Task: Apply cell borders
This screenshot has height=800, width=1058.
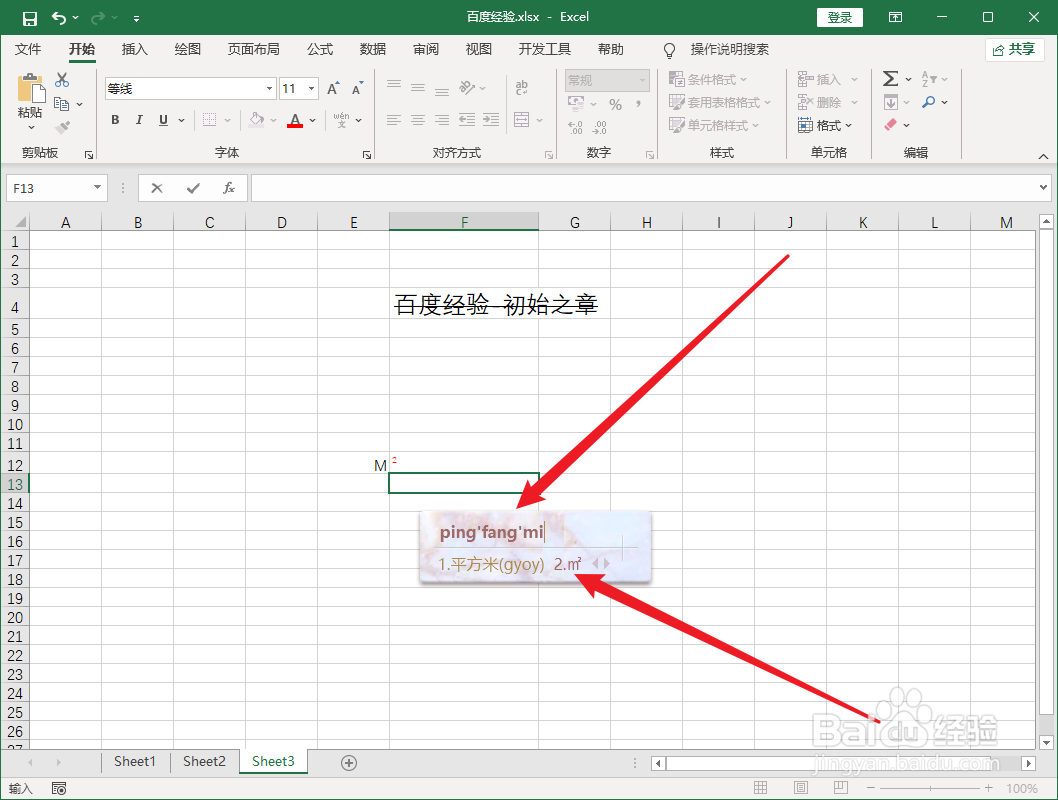Action: [x=210, y=120]
